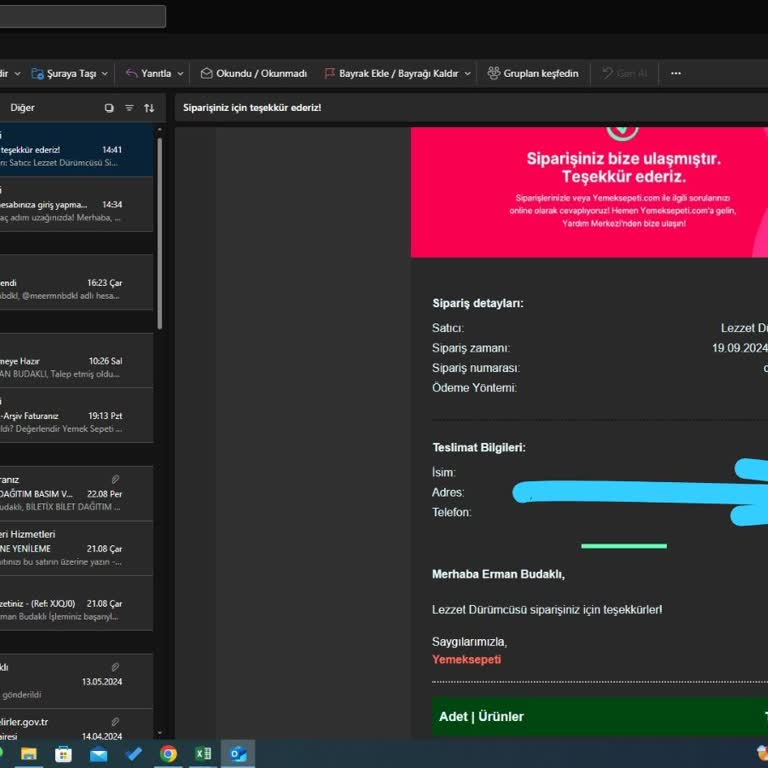Click the Şuraya Taşı move button
This screenshot has width=768, height=768.
coord(63,73)
